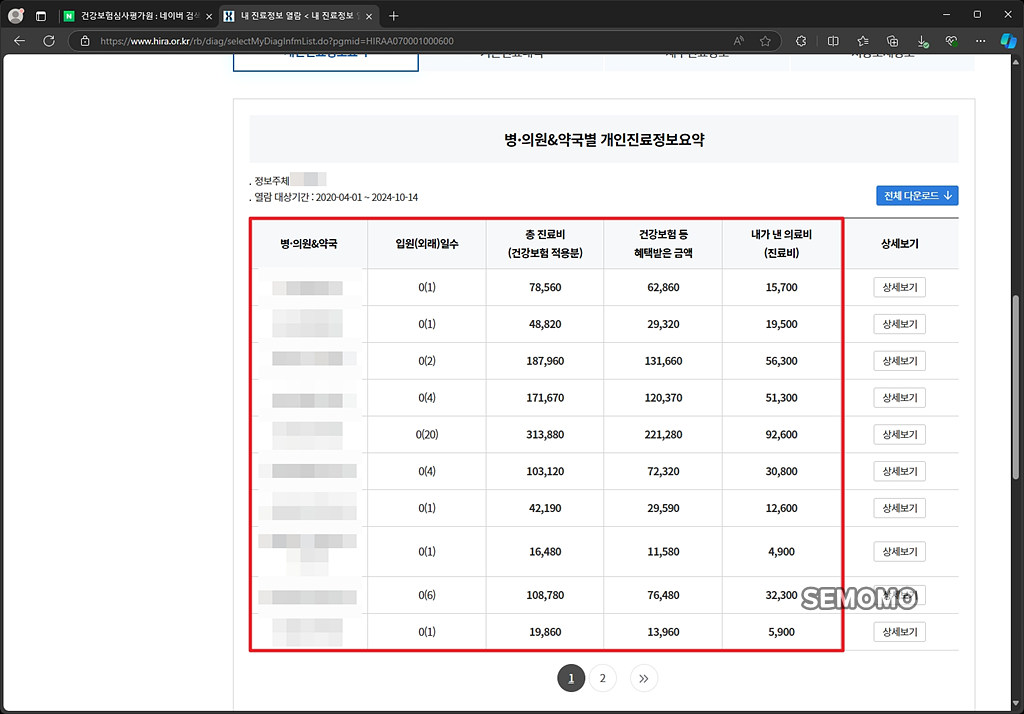This screenshot has height=714, width=1024.
Task: Click the 221,280 benefit amount cell
Action: pyautogui.click(x=663, y=434)
